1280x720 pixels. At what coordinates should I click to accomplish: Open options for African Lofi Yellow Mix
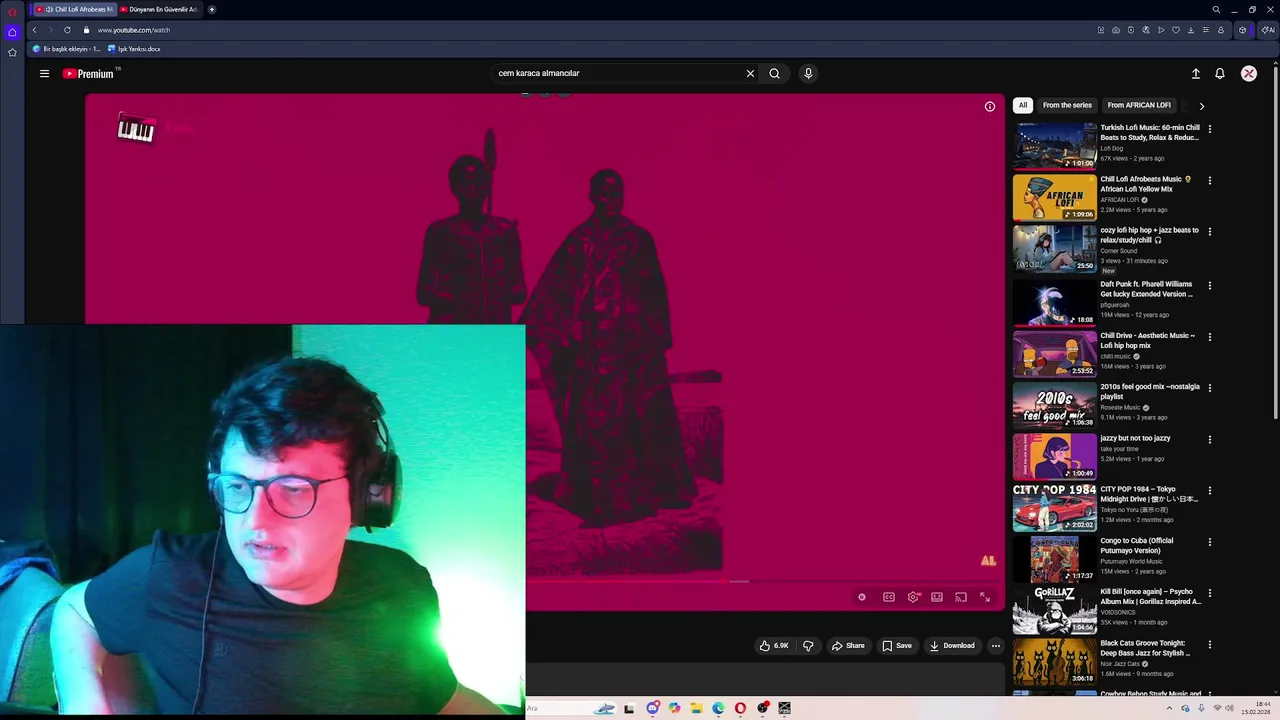tap(1210, 181)
